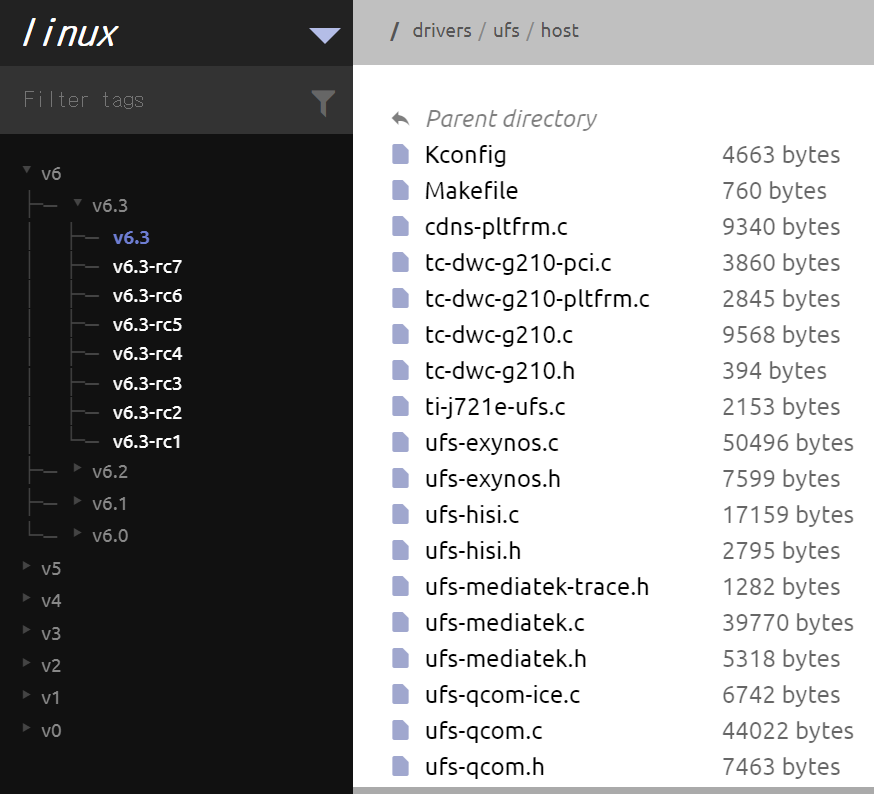The height and width of the screenshot is (794, 874).
Task: Select tag v6.3-rc3
Action: pyautogui.click(x=147, y=384)
